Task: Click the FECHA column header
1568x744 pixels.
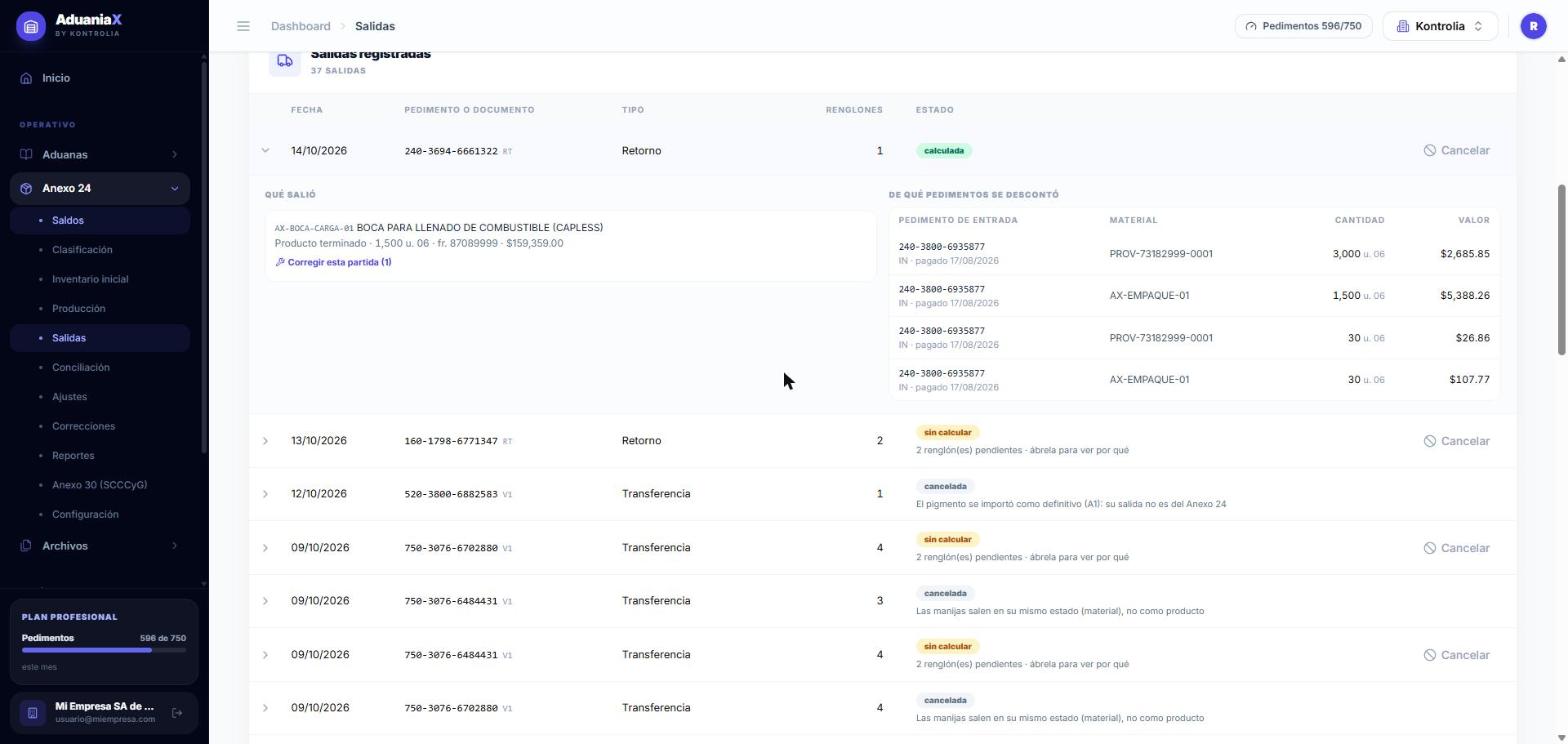Action: tap(307, 110)
